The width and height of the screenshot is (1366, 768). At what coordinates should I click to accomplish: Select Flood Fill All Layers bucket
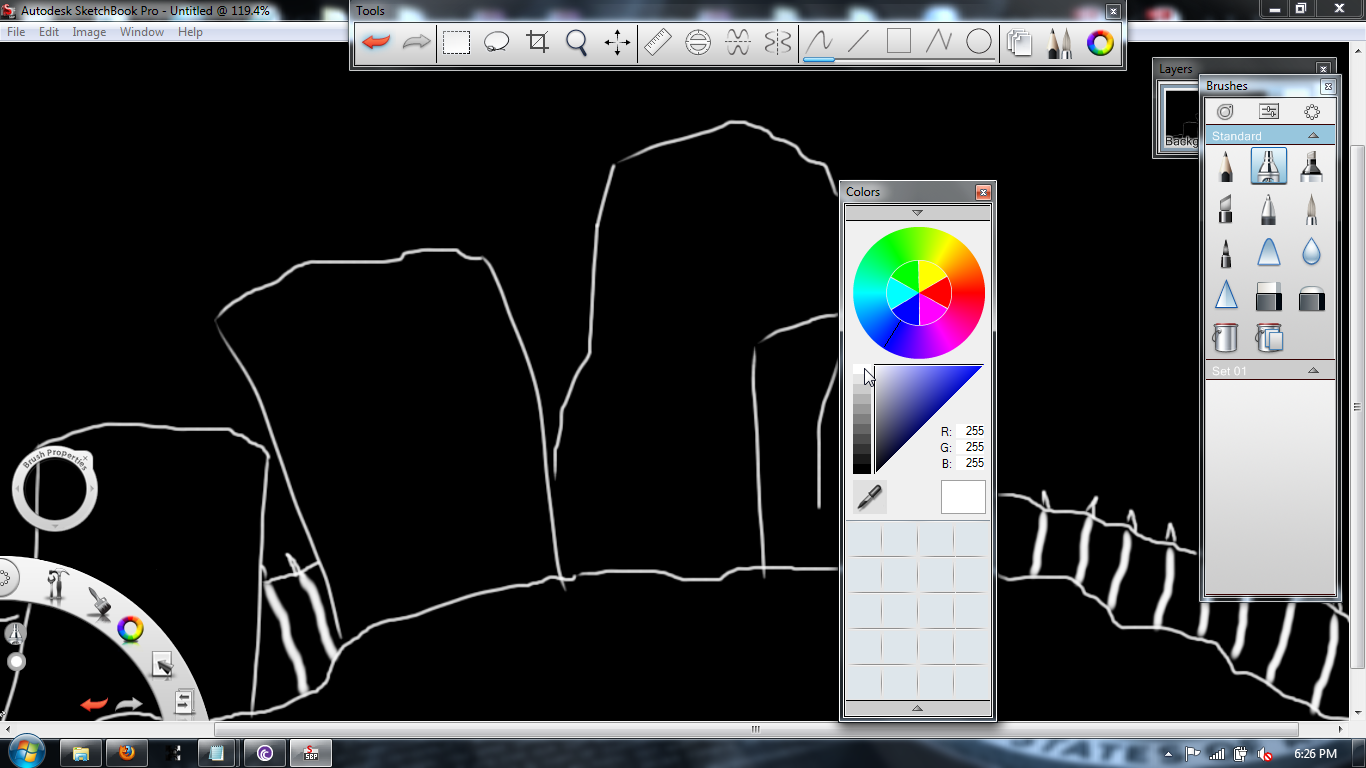1269,337
